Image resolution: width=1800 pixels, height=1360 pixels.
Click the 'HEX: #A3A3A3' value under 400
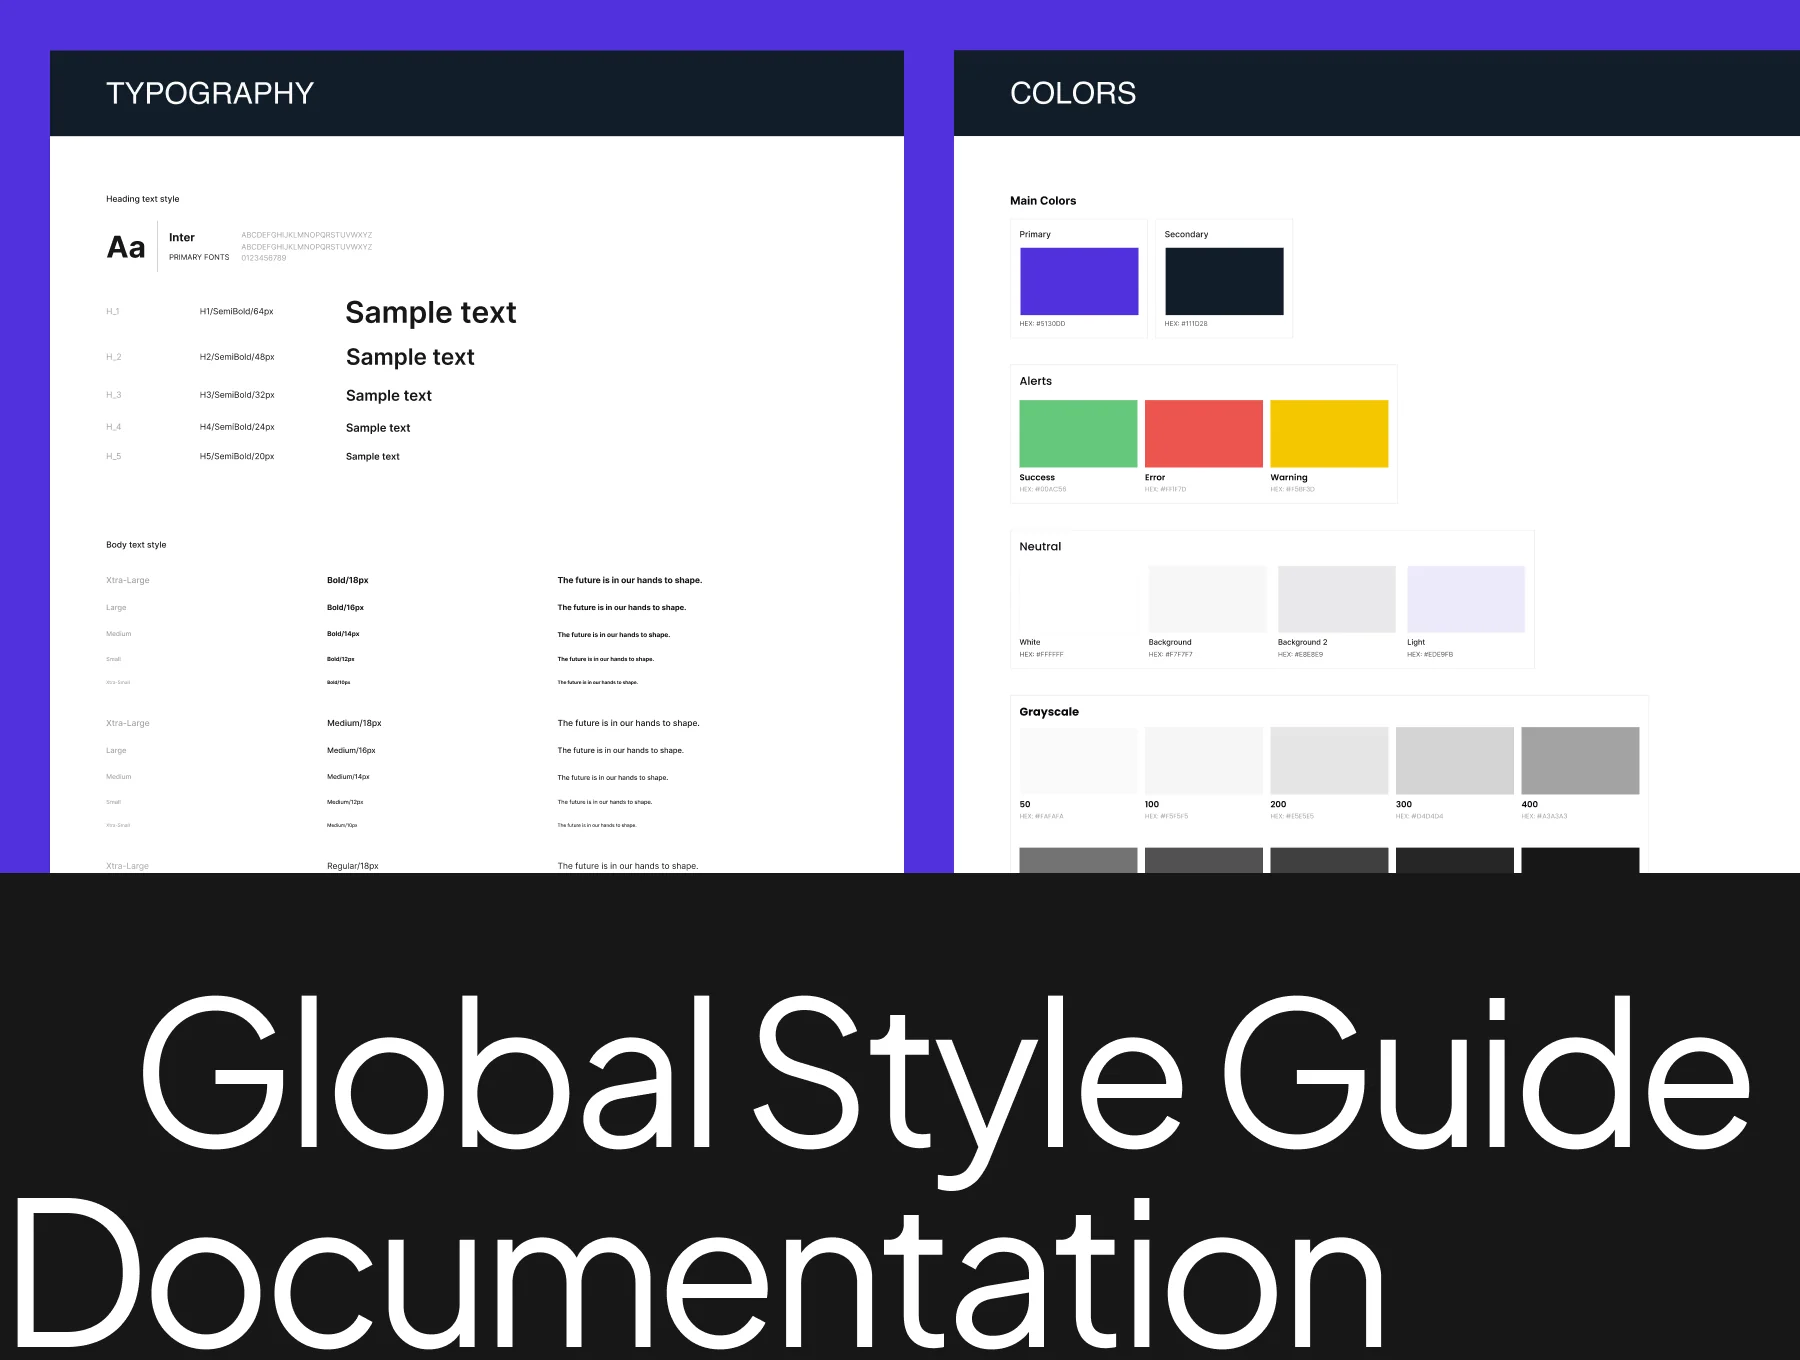pyautogui.click(x=1544, y=816)
